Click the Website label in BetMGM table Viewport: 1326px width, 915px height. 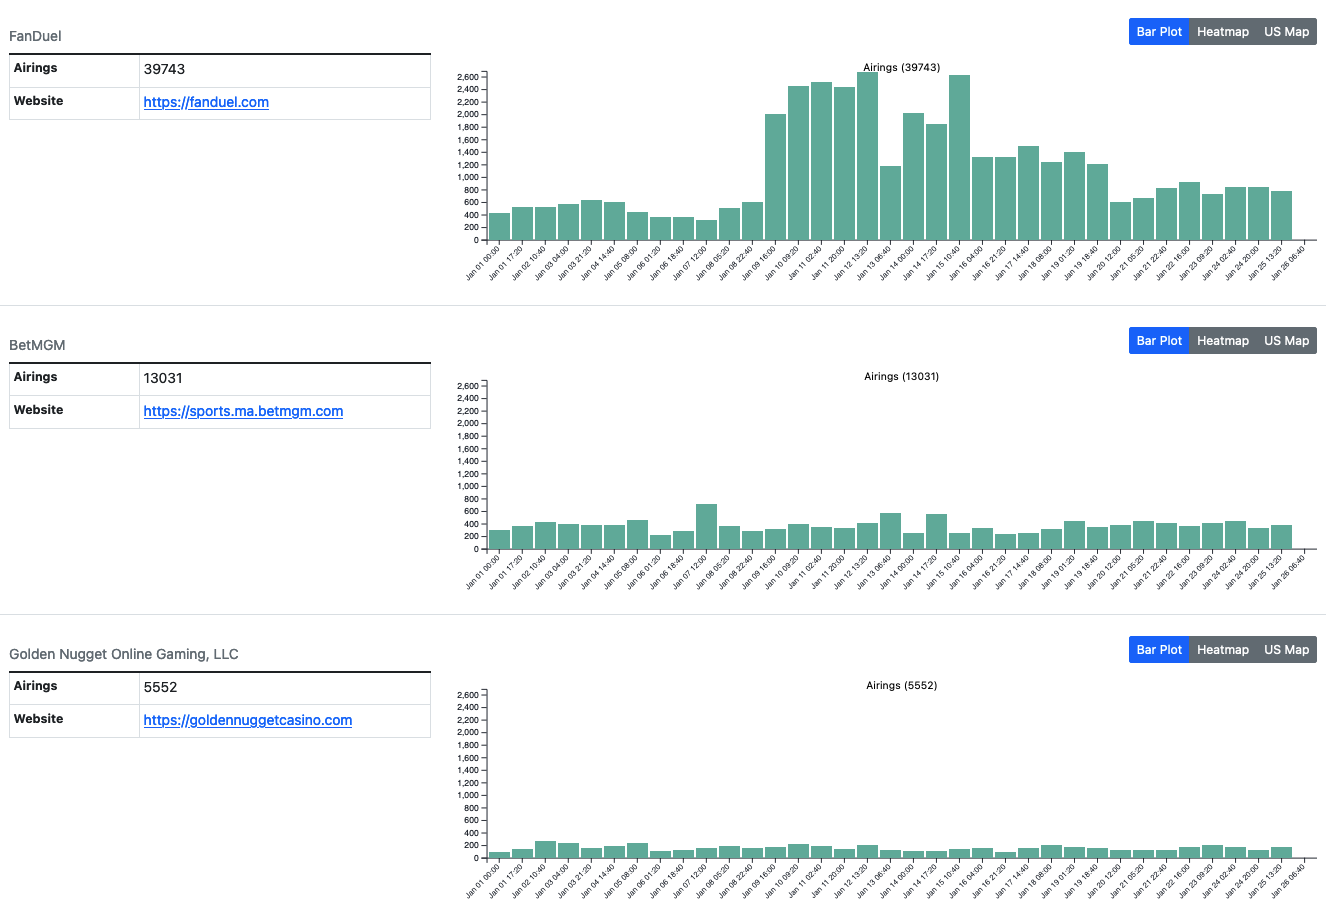tap(38, 410)
